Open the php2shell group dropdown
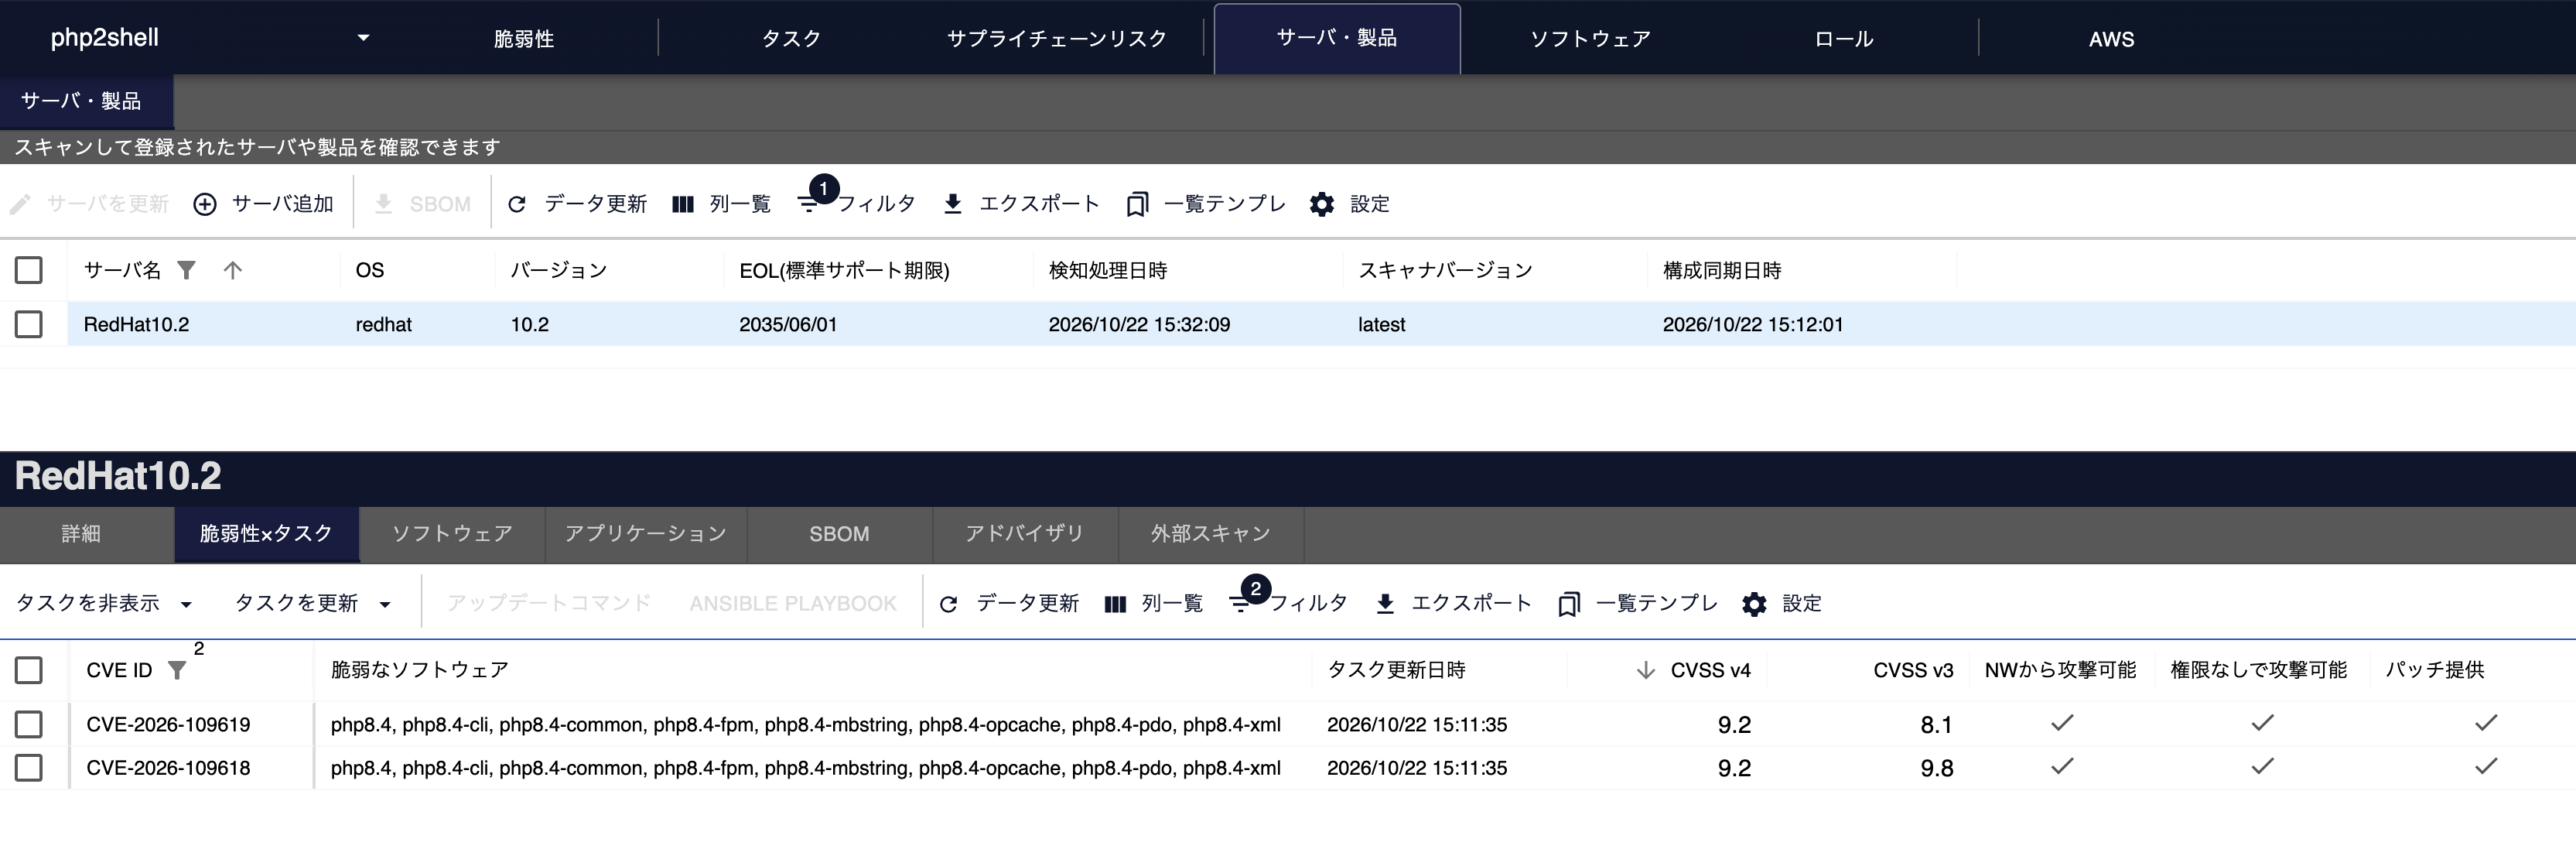 (210, 38)
